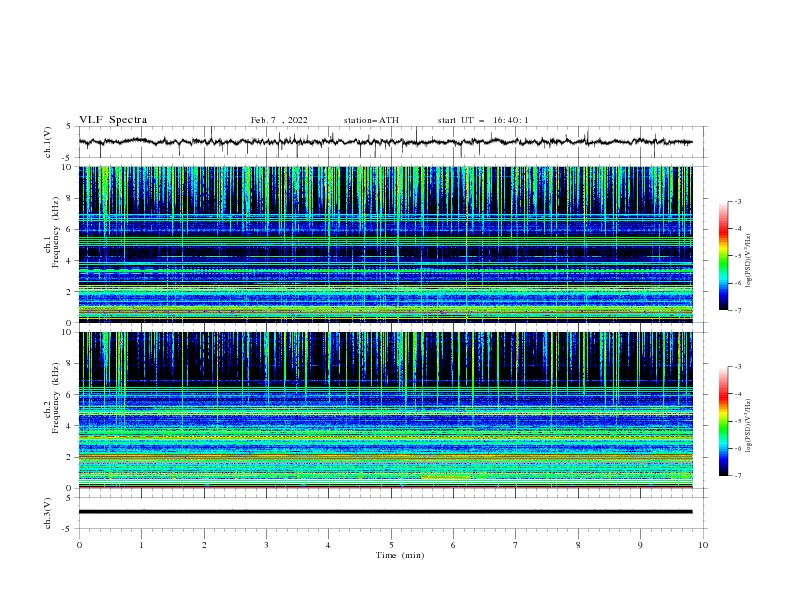The image size is (792, 612).
Task: Click the log(PSD) label beside the lower colorbar
Action: (748, 425)
